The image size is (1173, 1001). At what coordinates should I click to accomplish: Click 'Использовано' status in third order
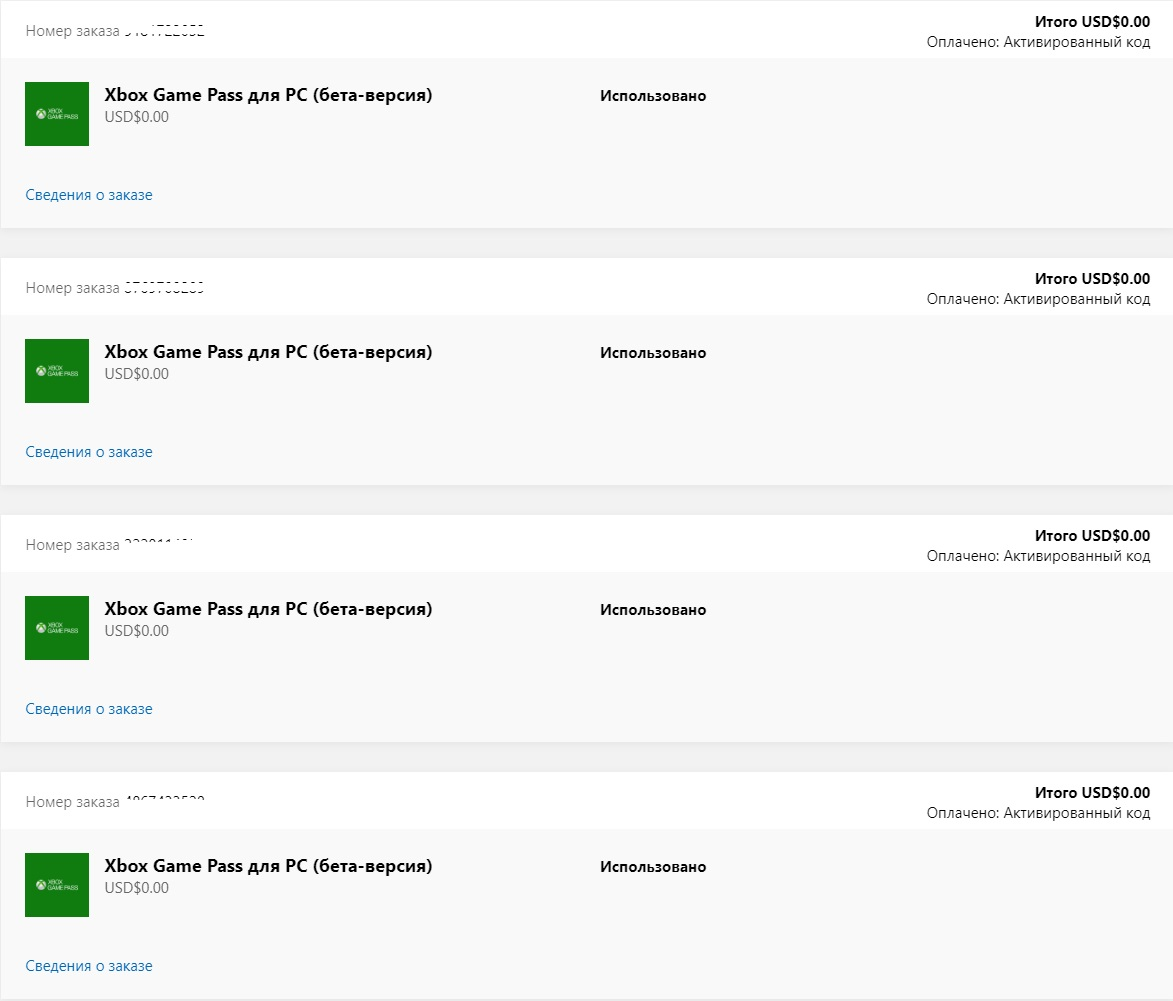coord(653,610)
